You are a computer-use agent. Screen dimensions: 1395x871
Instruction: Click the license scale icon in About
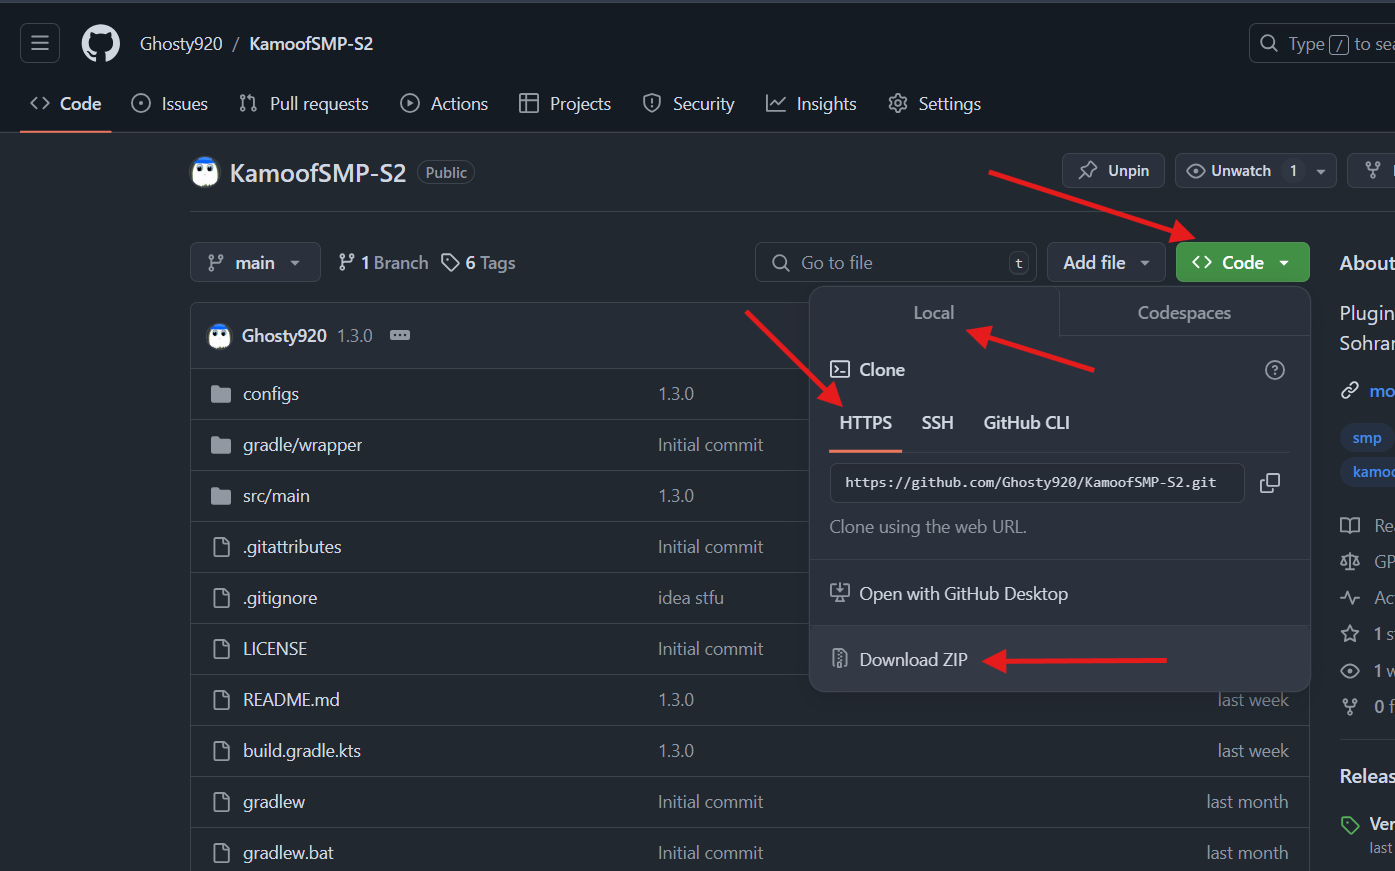coord(1350,561)
